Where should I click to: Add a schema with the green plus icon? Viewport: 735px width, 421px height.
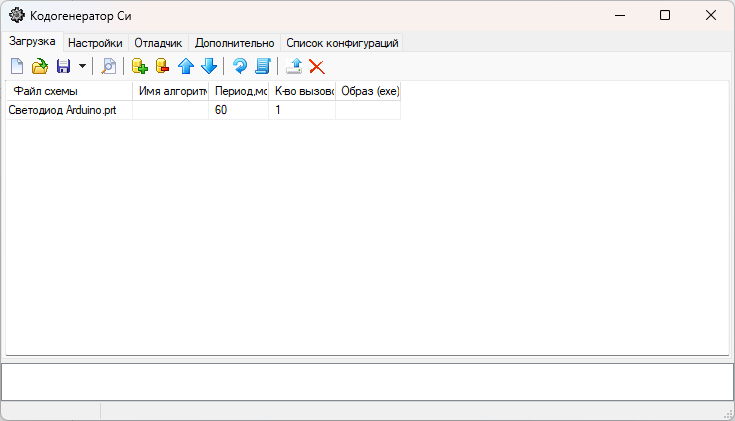(139, 67)
